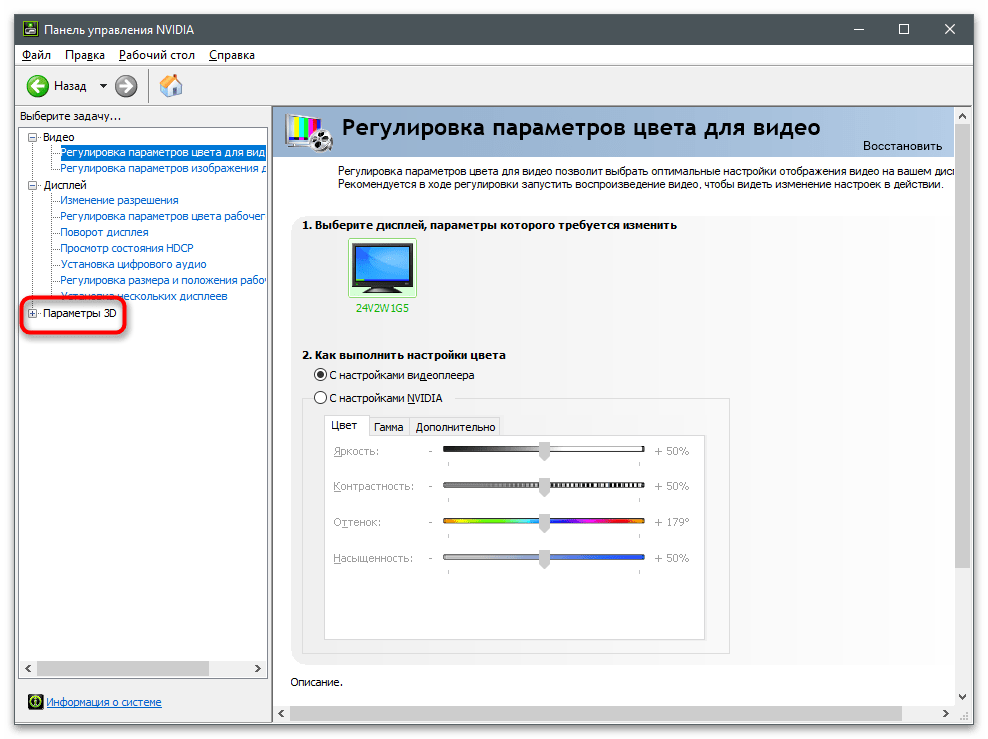
Task: Close the NVIDIA control panel window
Action: 950,29
